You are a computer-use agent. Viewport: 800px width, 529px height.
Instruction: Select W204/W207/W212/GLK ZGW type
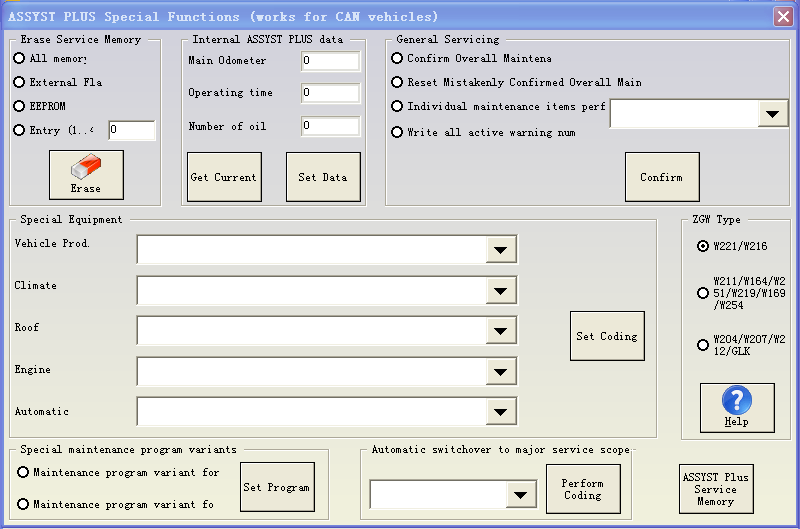coord(703,345)
